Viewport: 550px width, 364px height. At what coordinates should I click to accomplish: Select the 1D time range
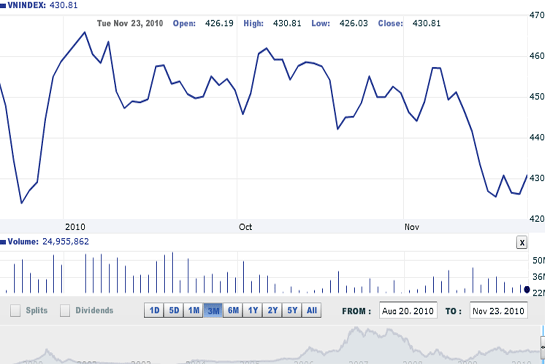pyautogui.click(x=154, y=310)
